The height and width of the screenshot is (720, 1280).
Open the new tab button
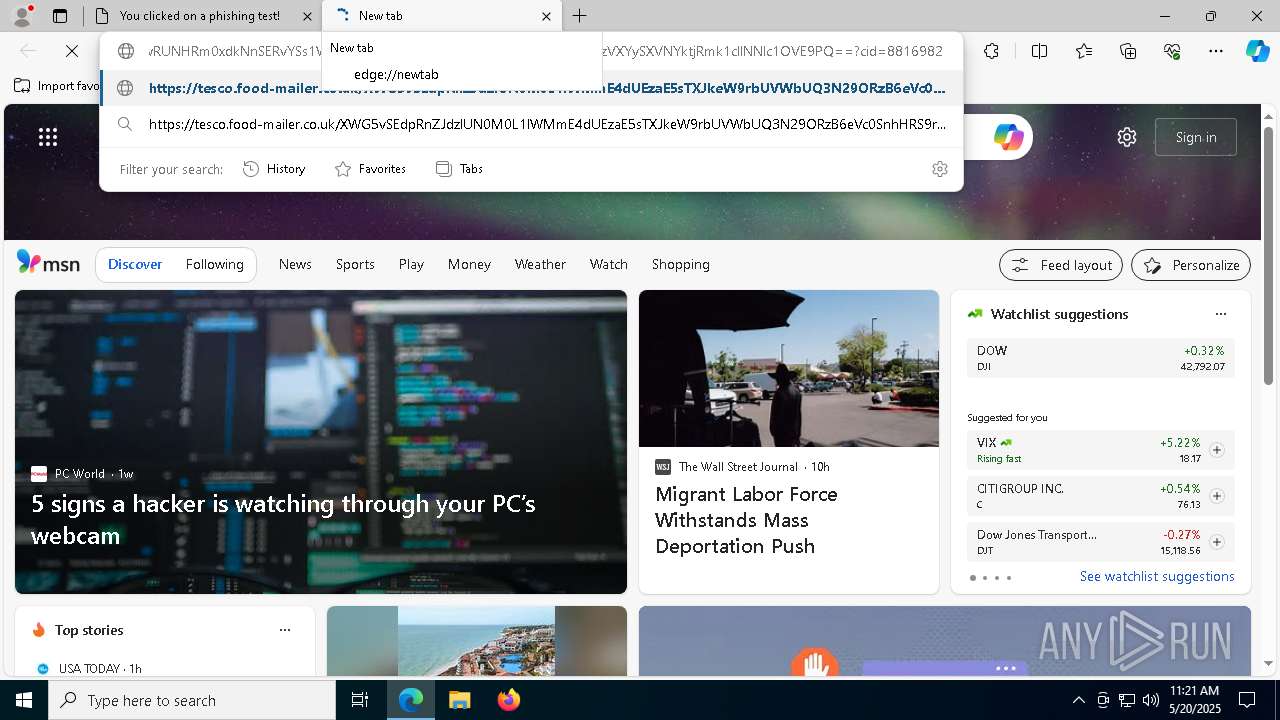point(579,16)
